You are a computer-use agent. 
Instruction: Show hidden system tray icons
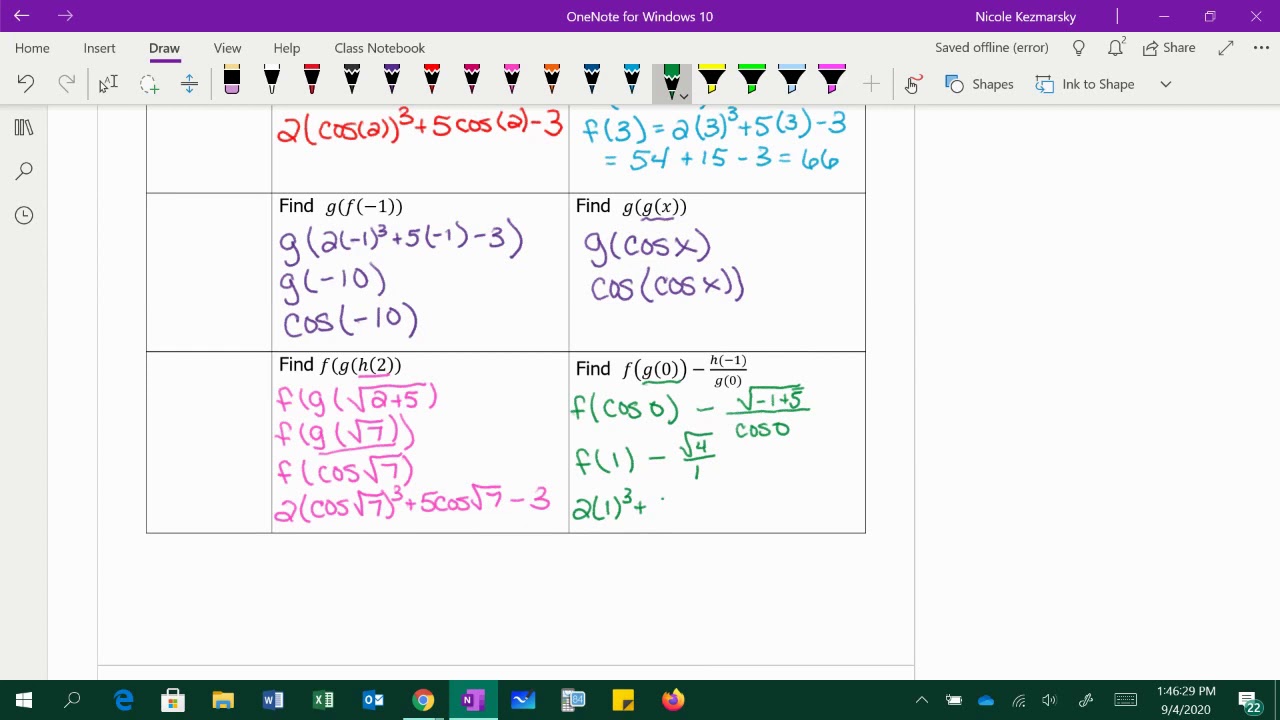click(x=922, y=700)
